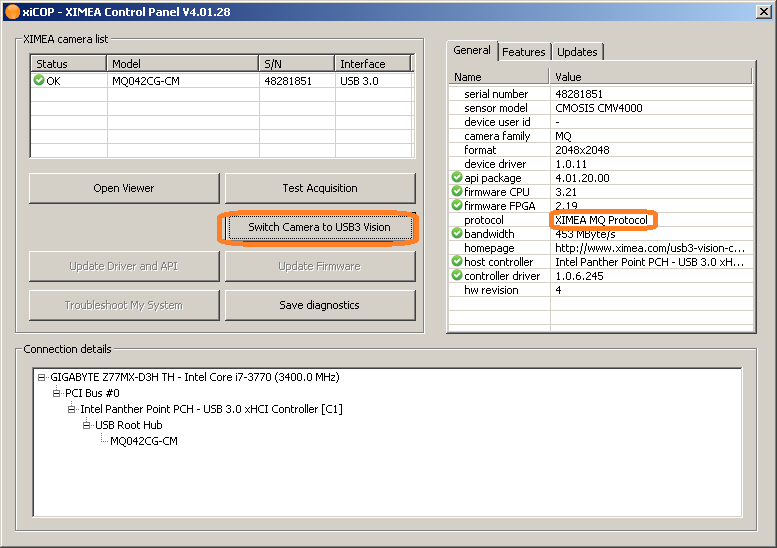Click the Update Firmware button

[320, 266]
